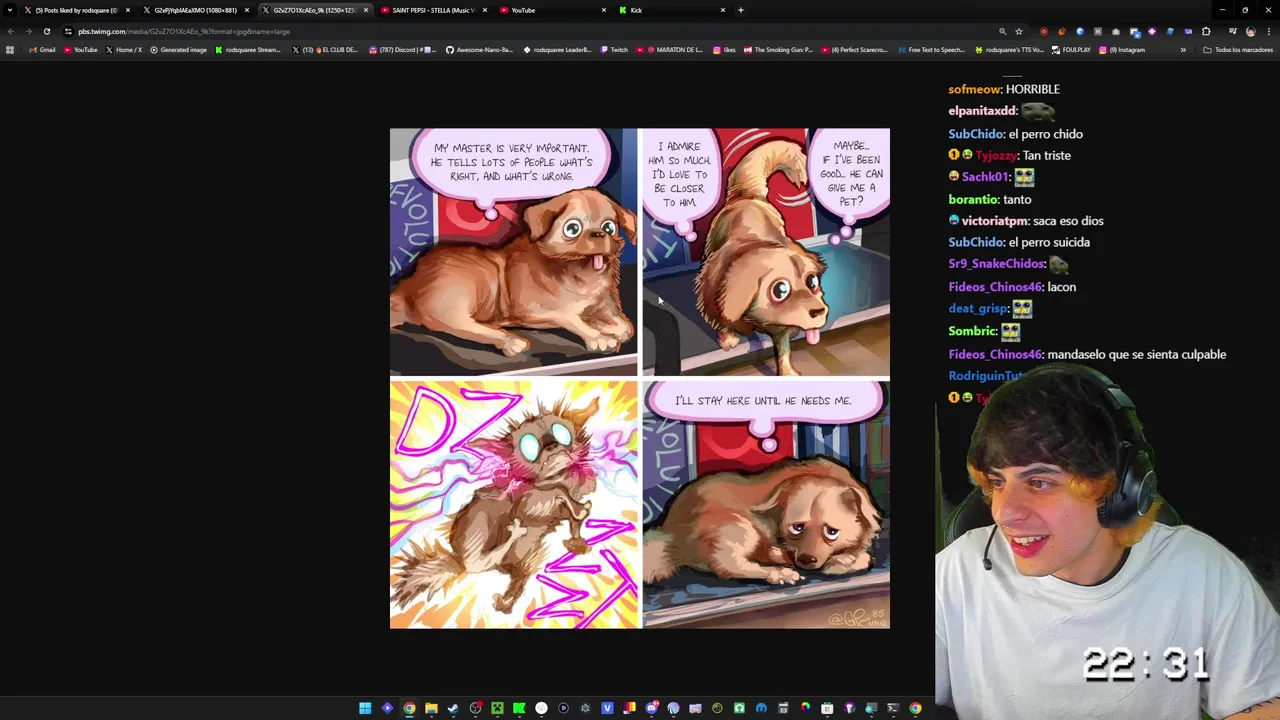Reload the current page
This screenshot has width=1280, height=720.
tap(46, 31)
